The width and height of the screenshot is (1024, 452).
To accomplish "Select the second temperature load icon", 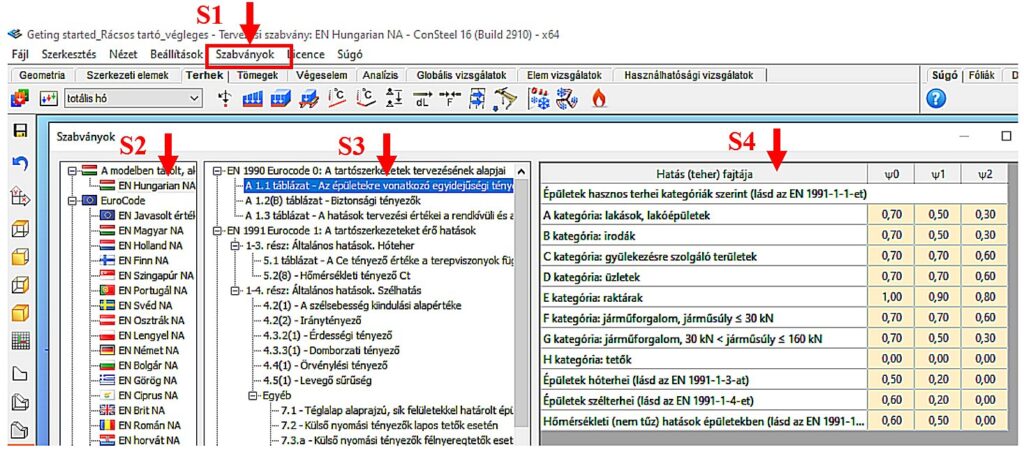I will (x=366, y=99).
